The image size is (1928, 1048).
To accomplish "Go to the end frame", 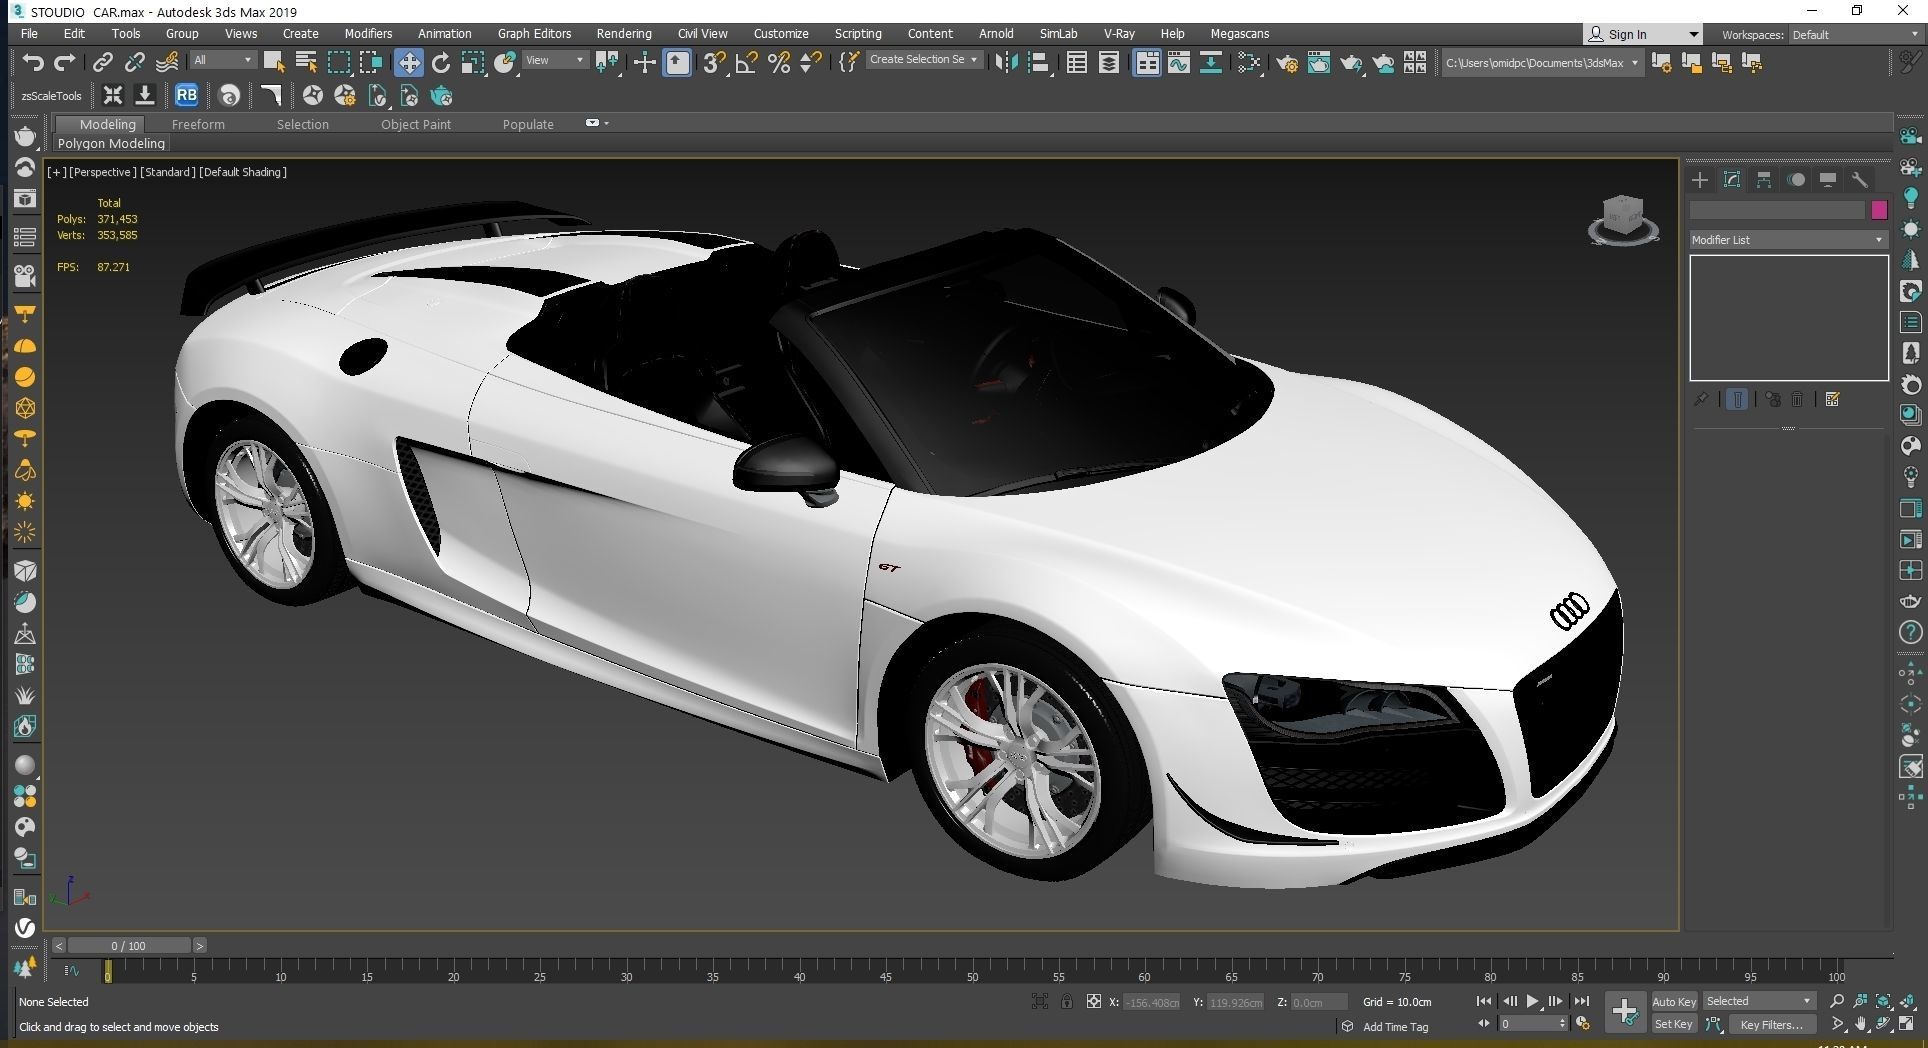I will click(1581, 1001).
